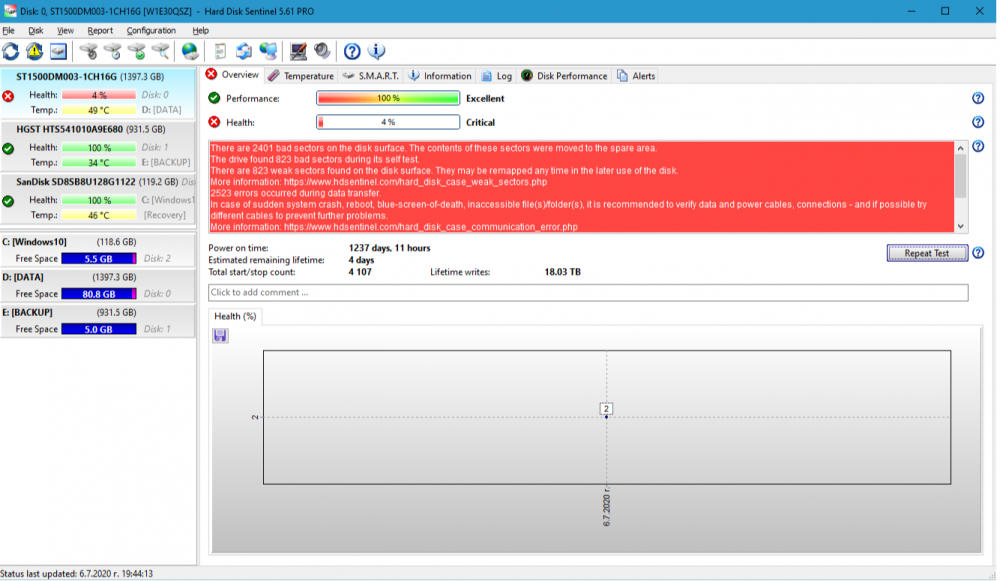Select the E: [BACKUP] partition row
Image resolution: width=1000 pixels, height=581 pixels.
98,320
